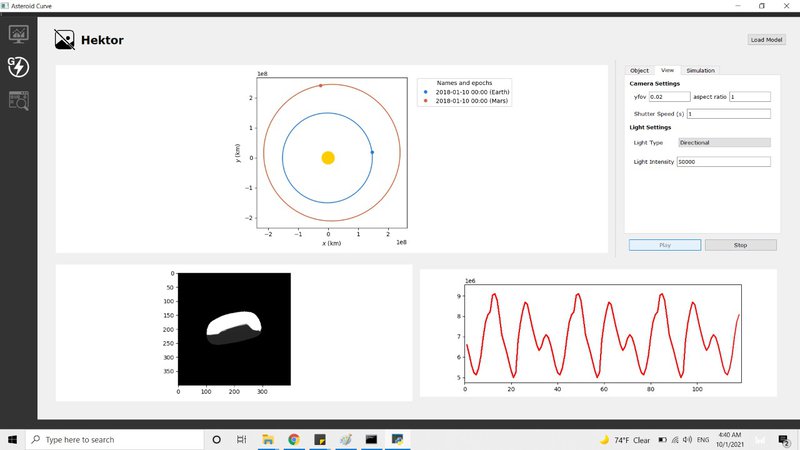Screen dimensions: 800x450
Task: Open Task View on the taskbar
Action: [x=242, y=439]
